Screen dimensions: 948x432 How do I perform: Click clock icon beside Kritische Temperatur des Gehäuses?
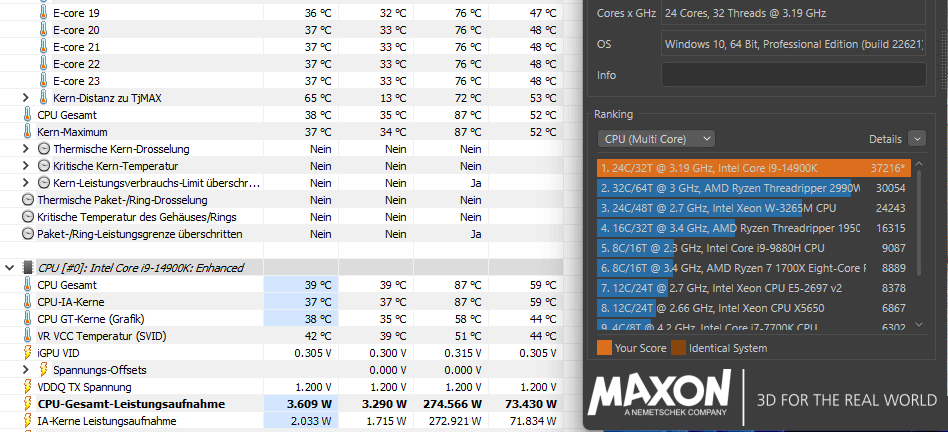point(27,216)
